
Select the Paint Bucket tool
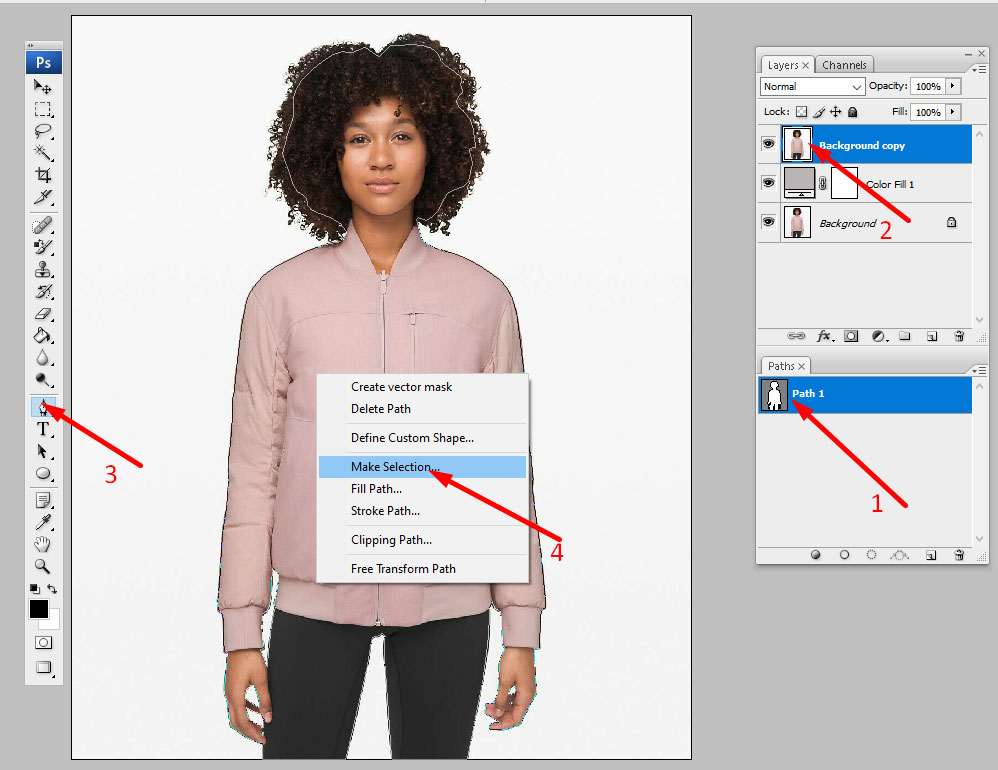pyautogui.click(x=43, y=335)
